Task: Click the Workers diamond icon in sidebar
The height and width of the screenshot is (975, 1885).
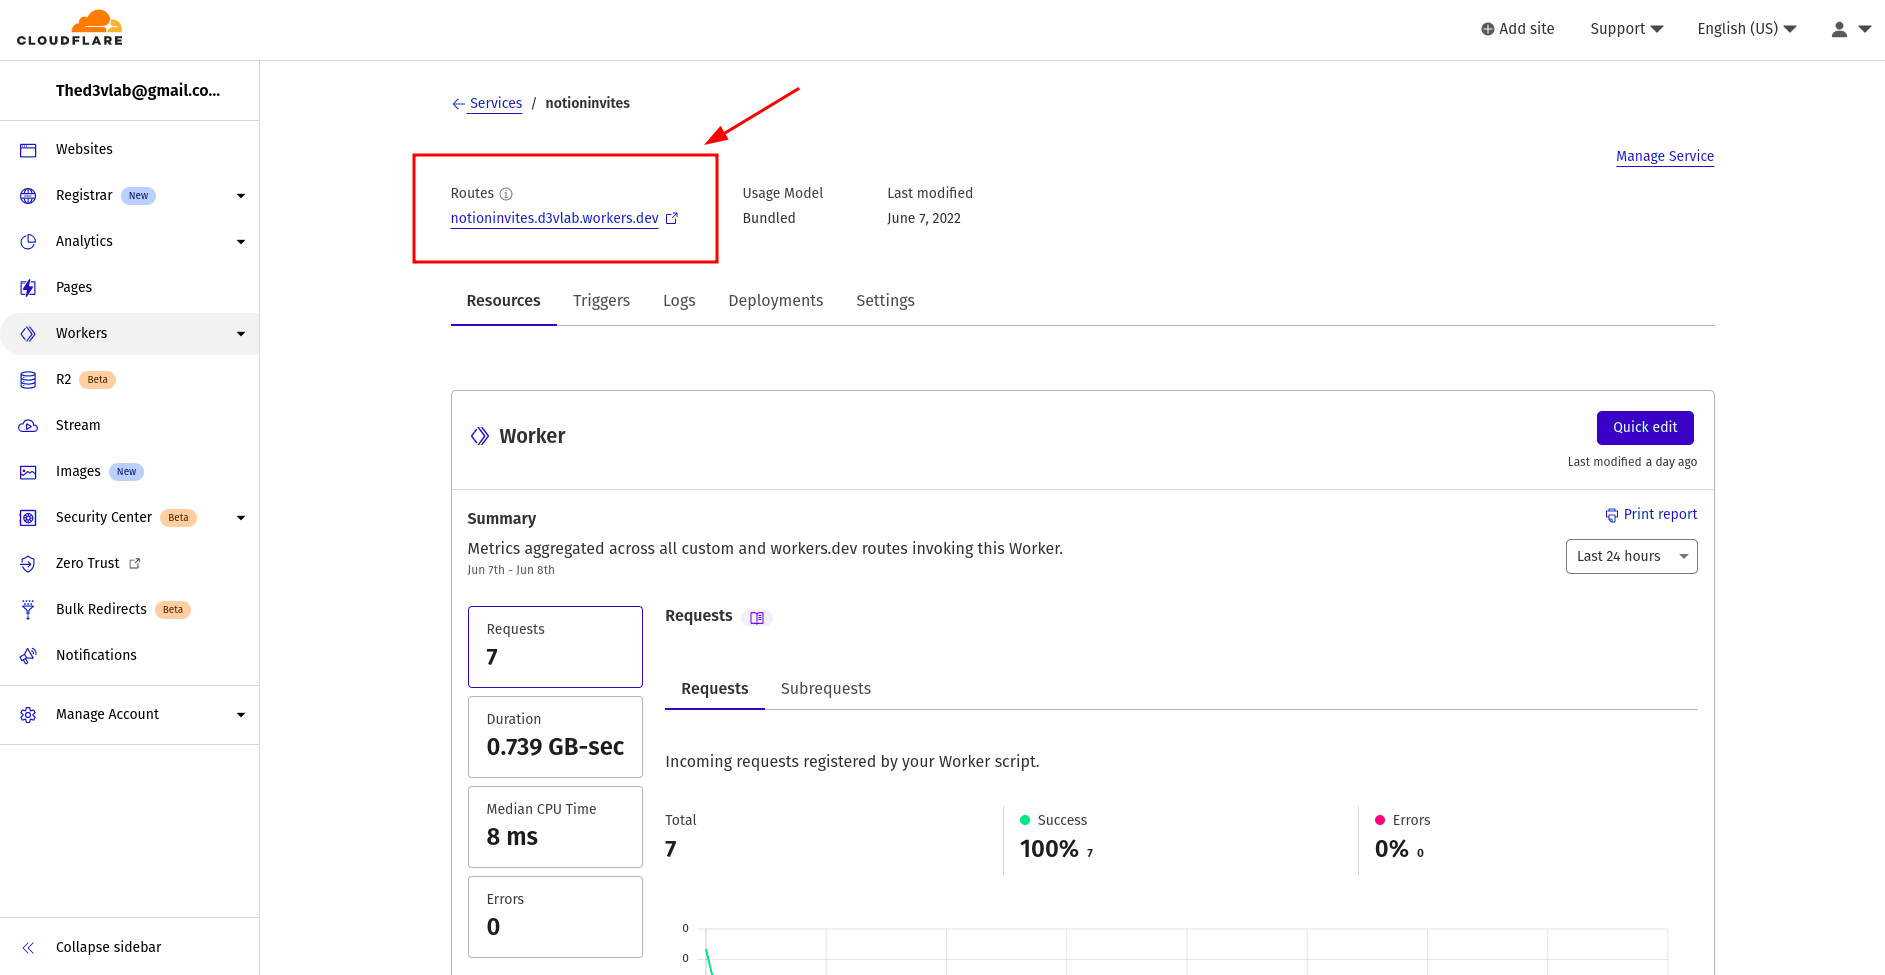Action: tap(28, 334)
